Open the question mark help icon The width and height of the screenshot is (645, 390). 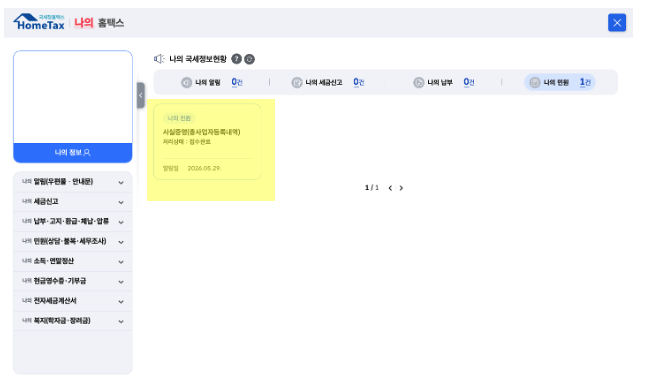237,59
